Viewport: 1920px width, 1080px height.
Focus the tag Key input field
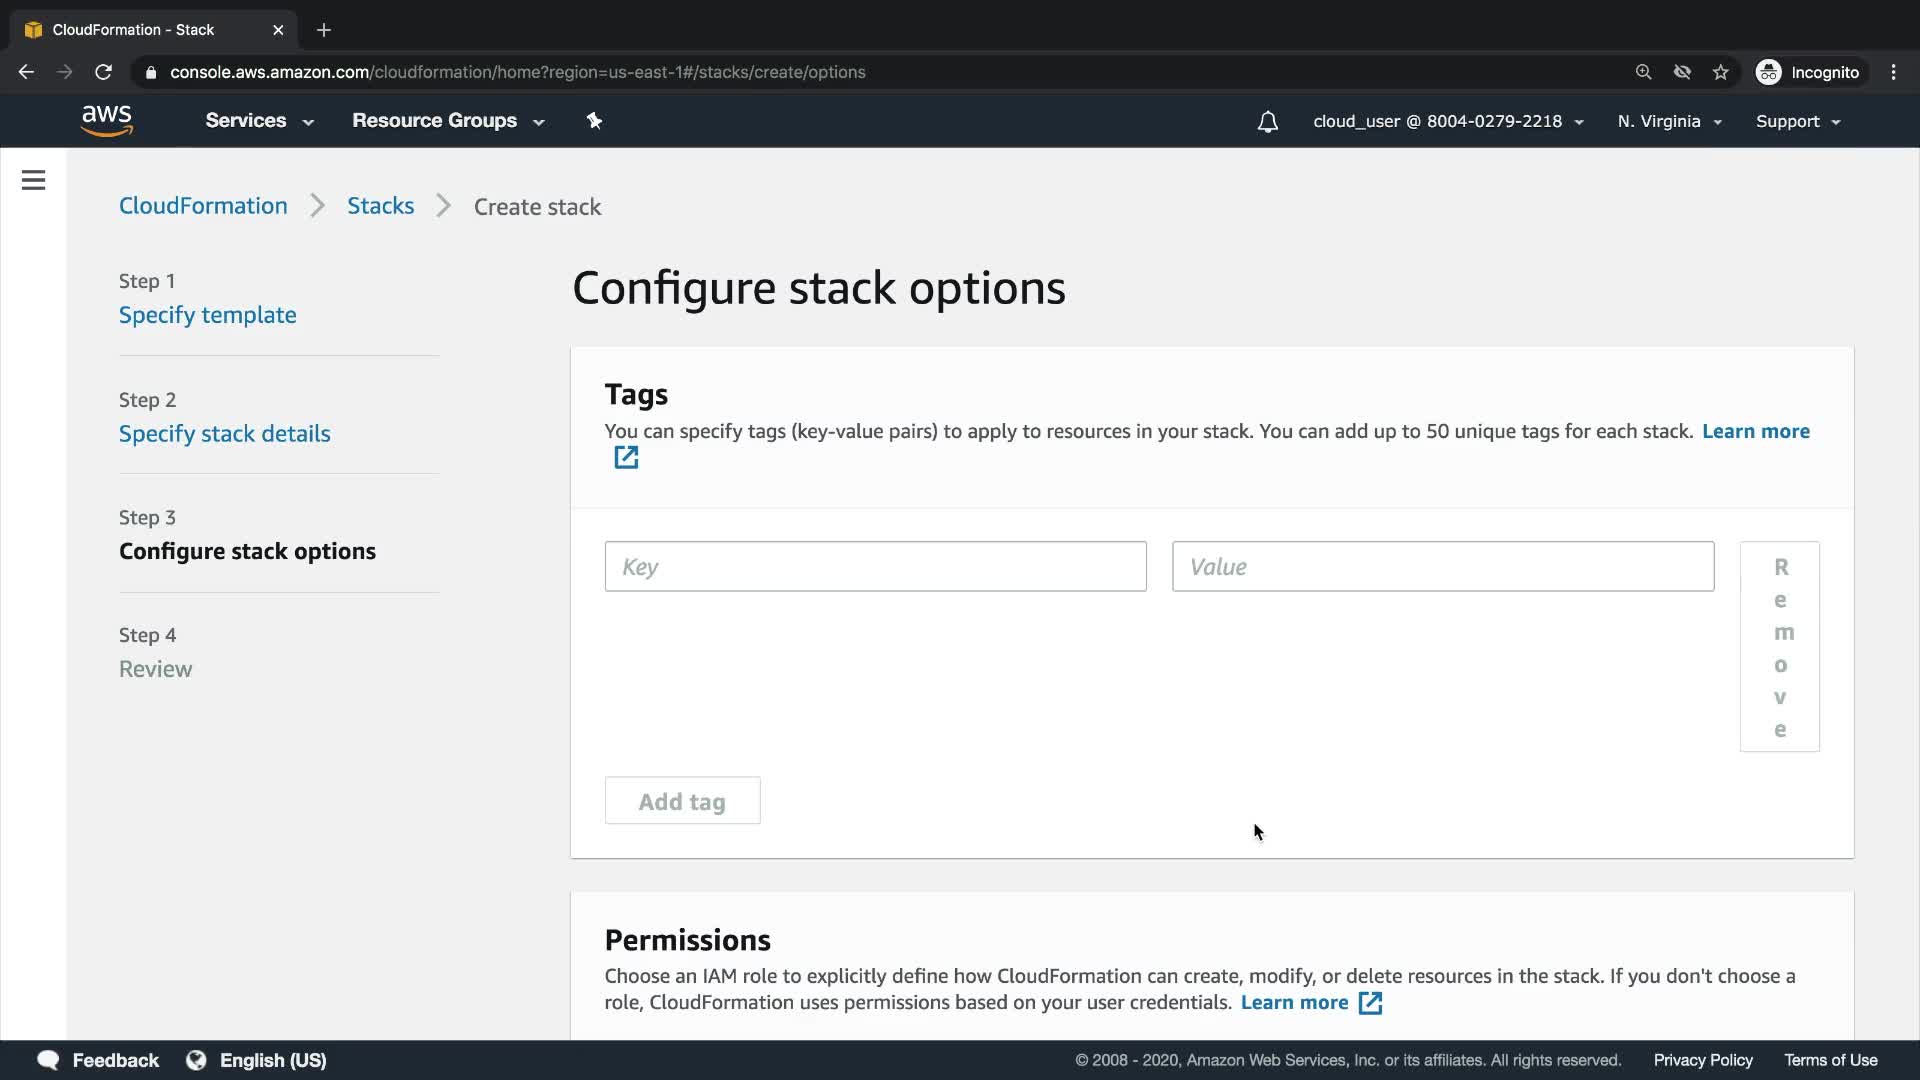[875, 567]
